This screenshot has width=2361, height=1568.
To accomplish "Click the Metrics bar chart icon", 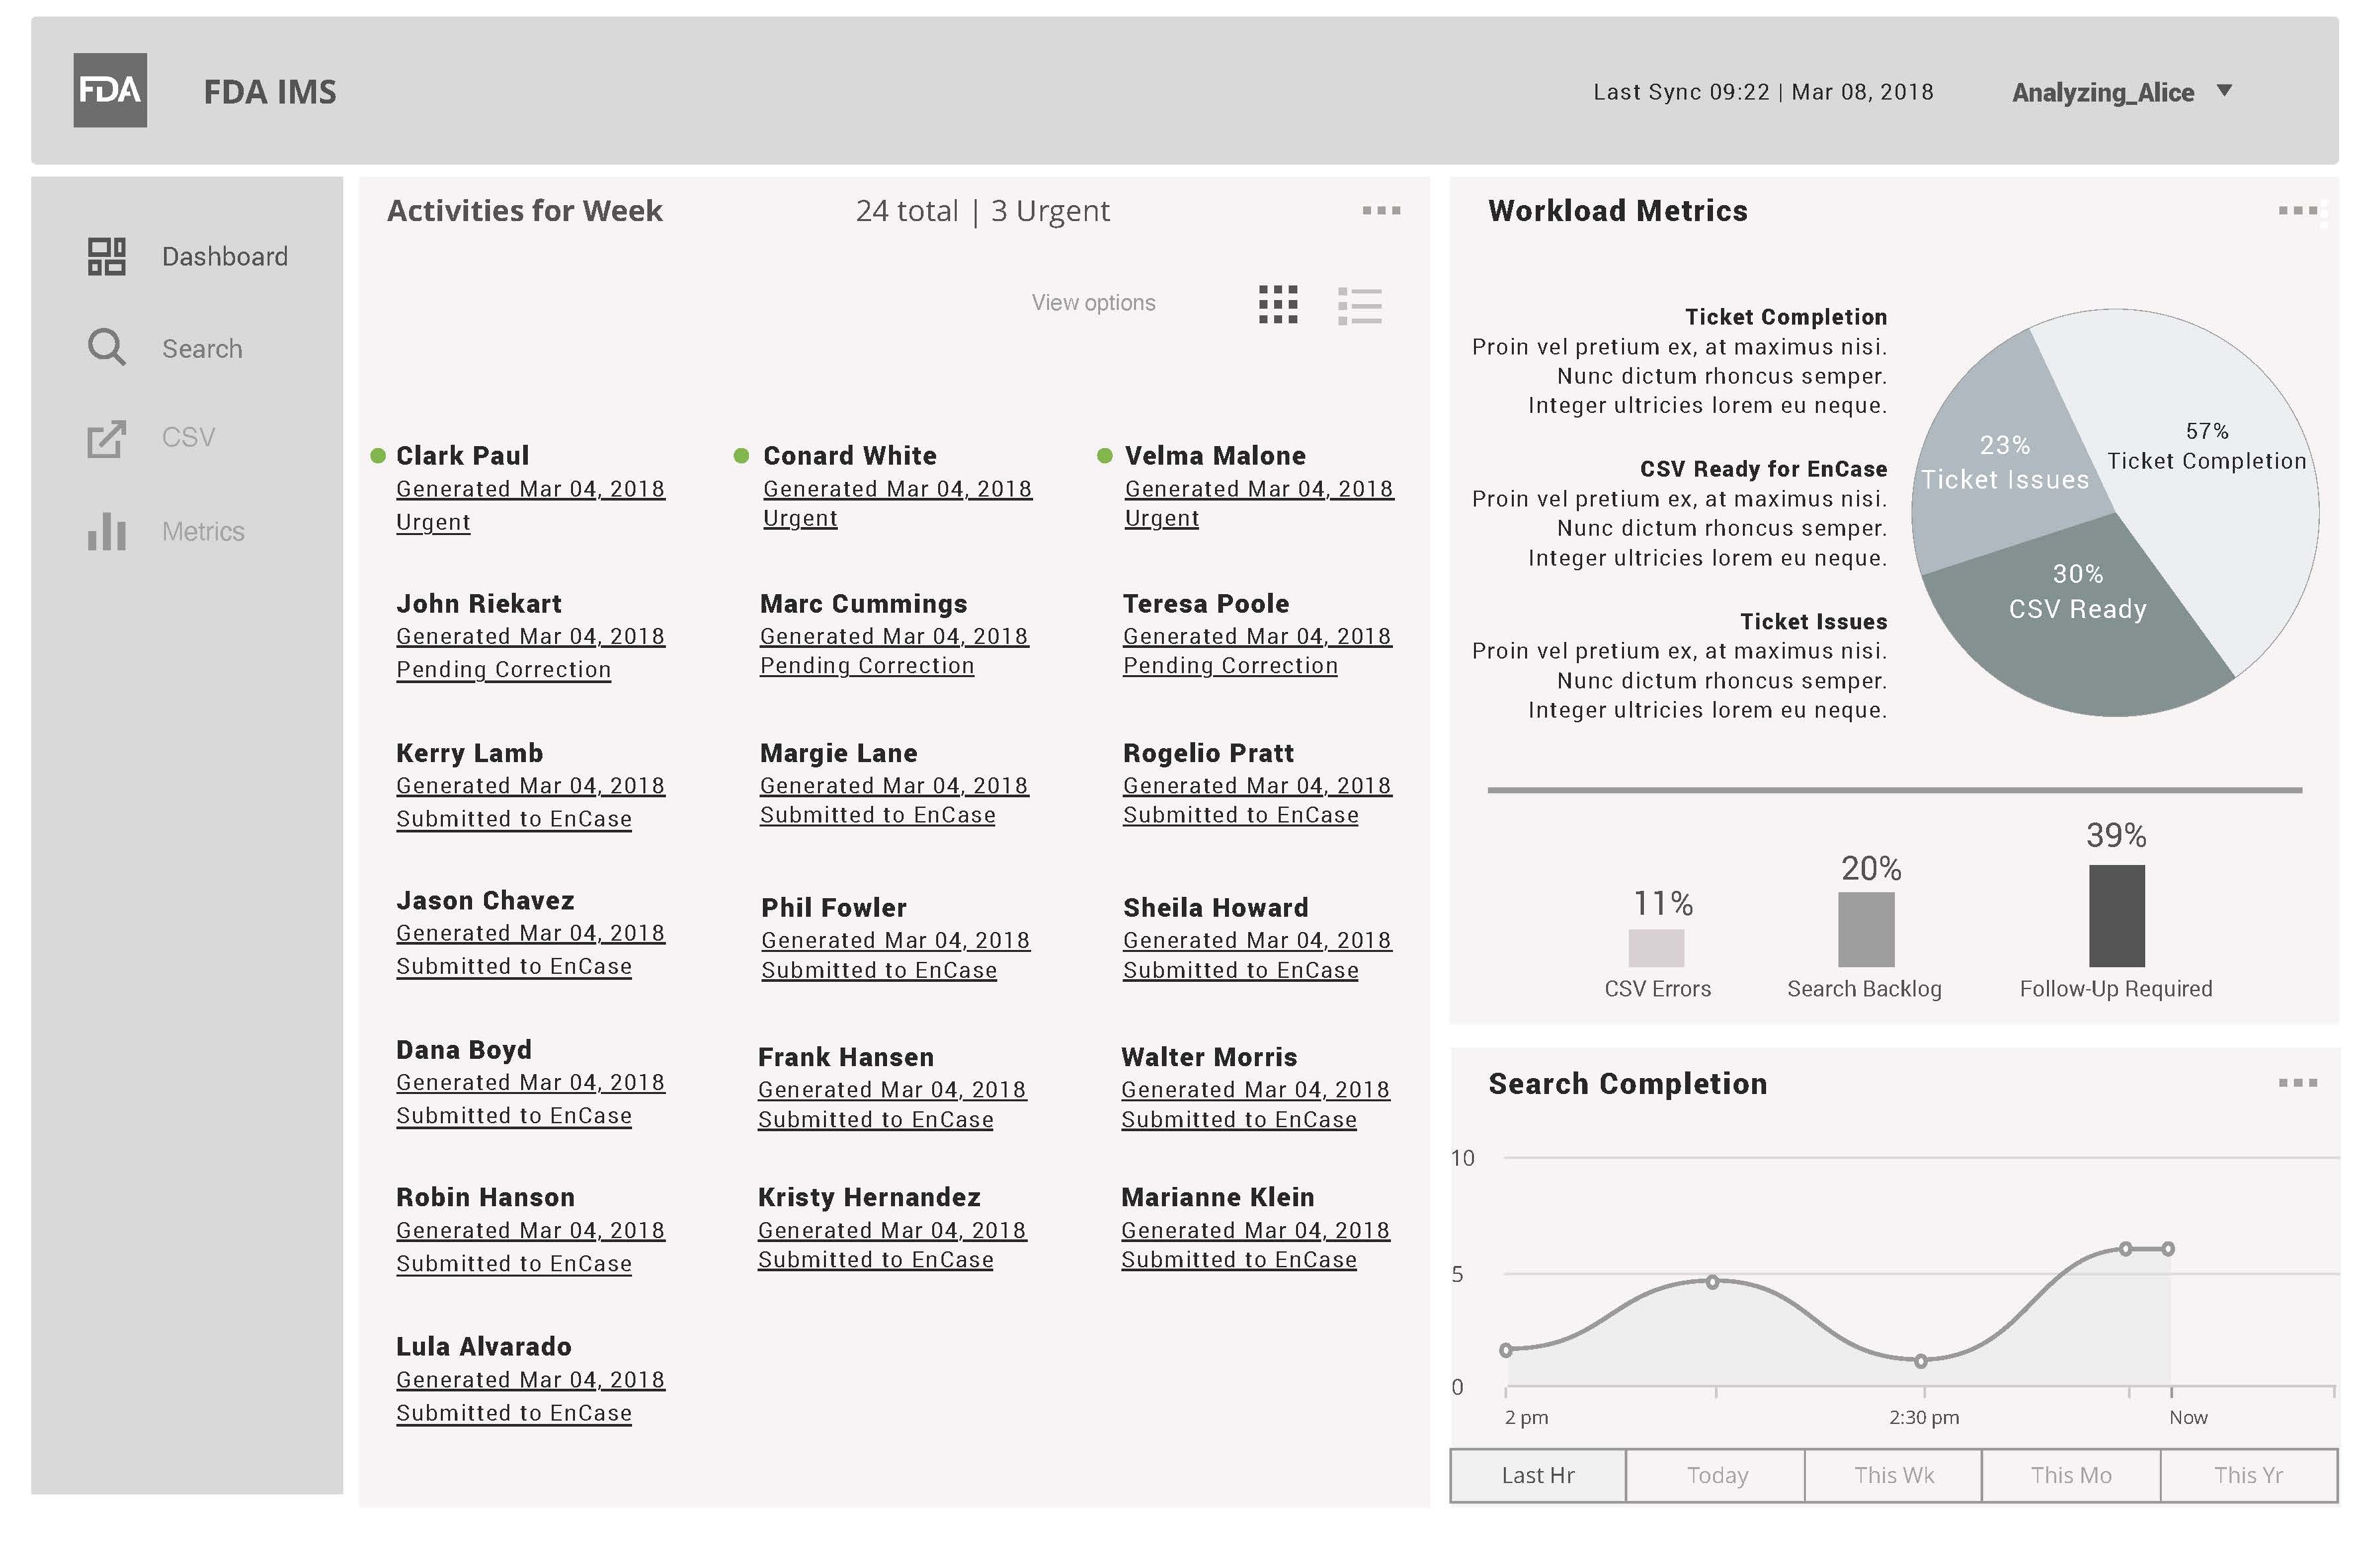I will [106, 531].
